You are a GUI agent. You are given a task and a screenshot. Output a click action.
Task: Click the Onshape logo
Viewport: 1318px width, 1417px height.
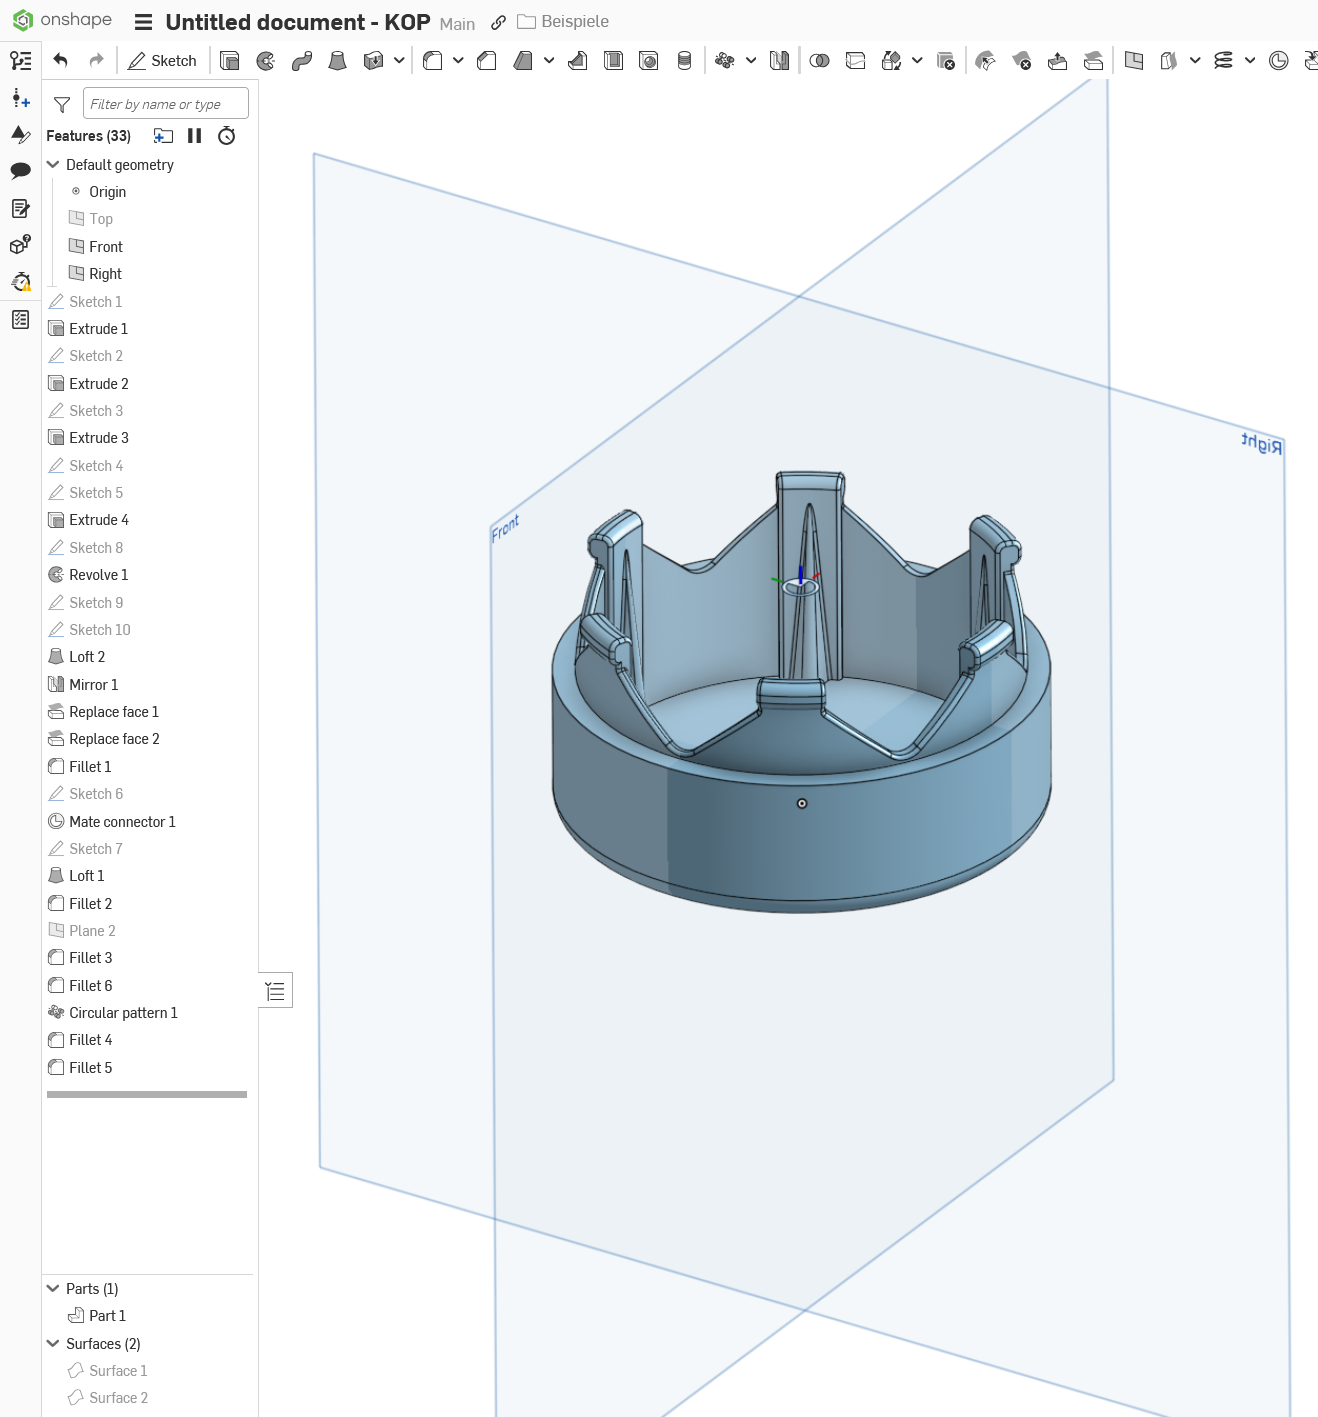[x=62, y=20]
